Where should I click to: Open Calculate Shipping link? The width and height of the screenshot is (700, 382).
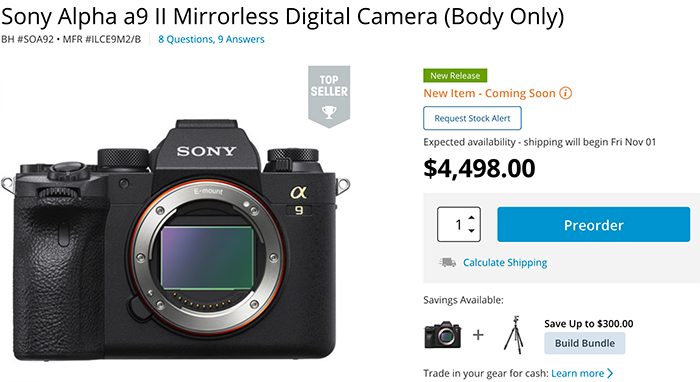tap(505, 262)
